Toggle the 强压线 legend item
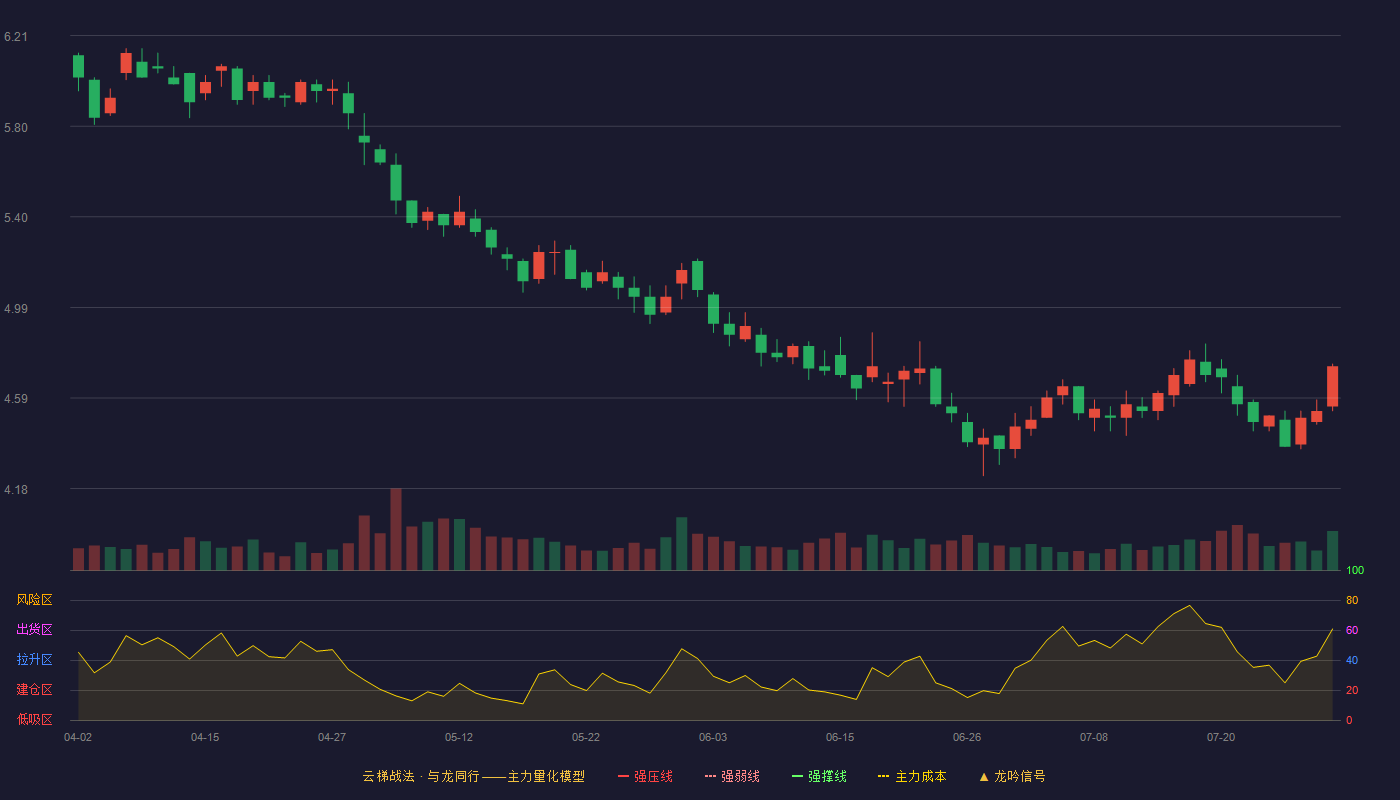This screenshot has height=800, width=1400. (645, 776)
